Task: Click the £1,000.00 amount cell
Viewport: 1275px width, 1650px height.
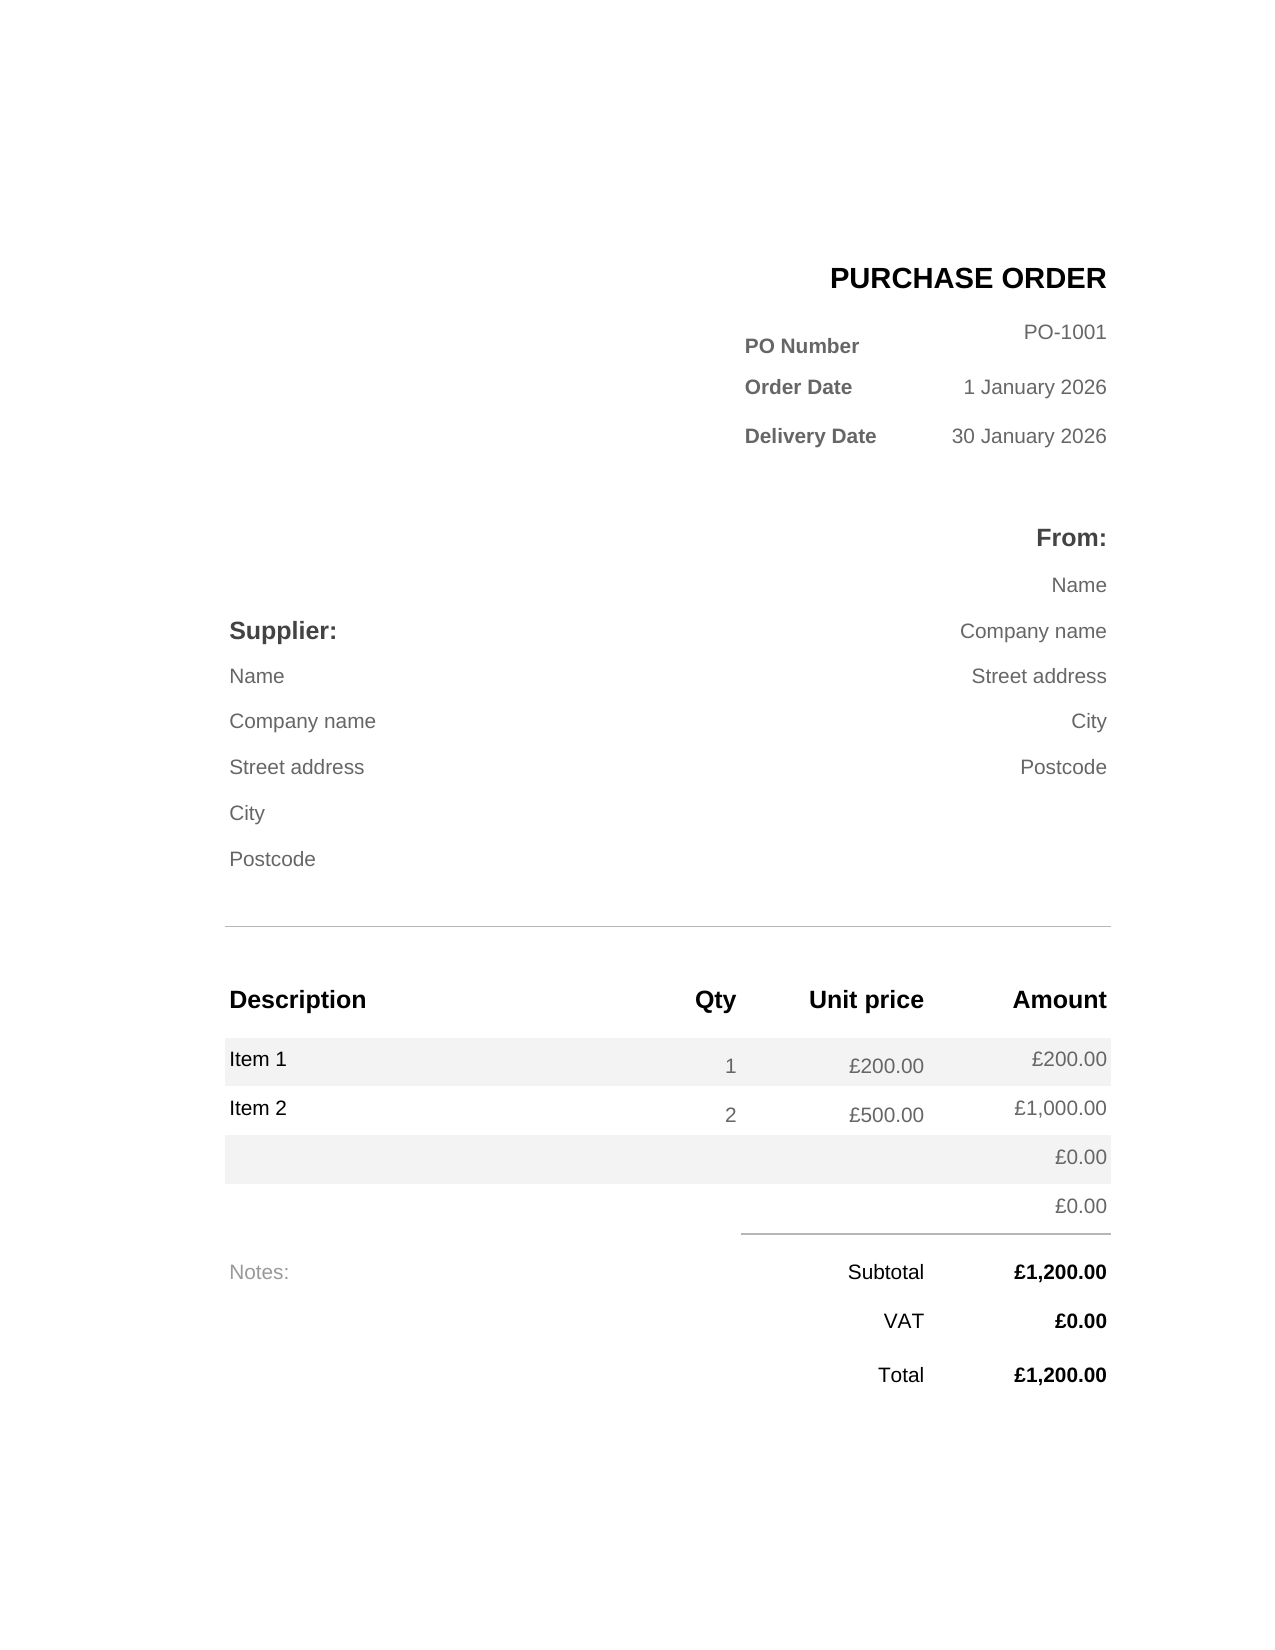Action: point(1060,1108)
